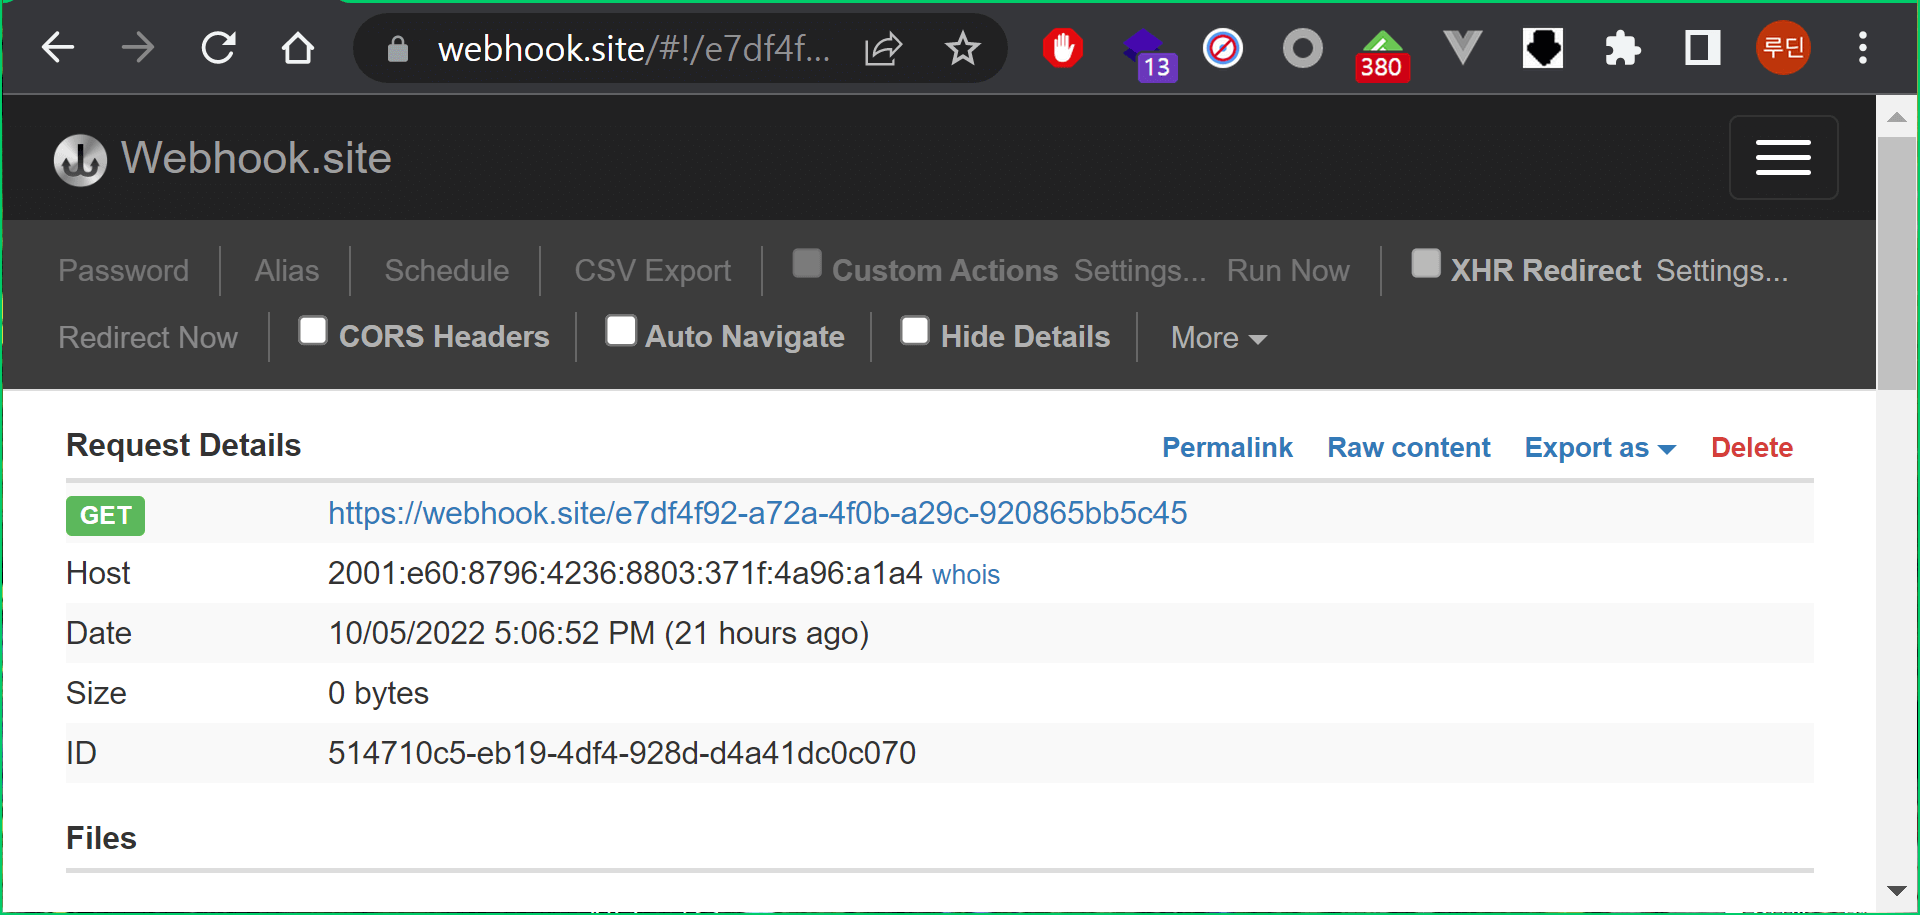Screen dimensions: 1920x915
Task: Open the black-and-white shield extension
Action: (1543, 47)
